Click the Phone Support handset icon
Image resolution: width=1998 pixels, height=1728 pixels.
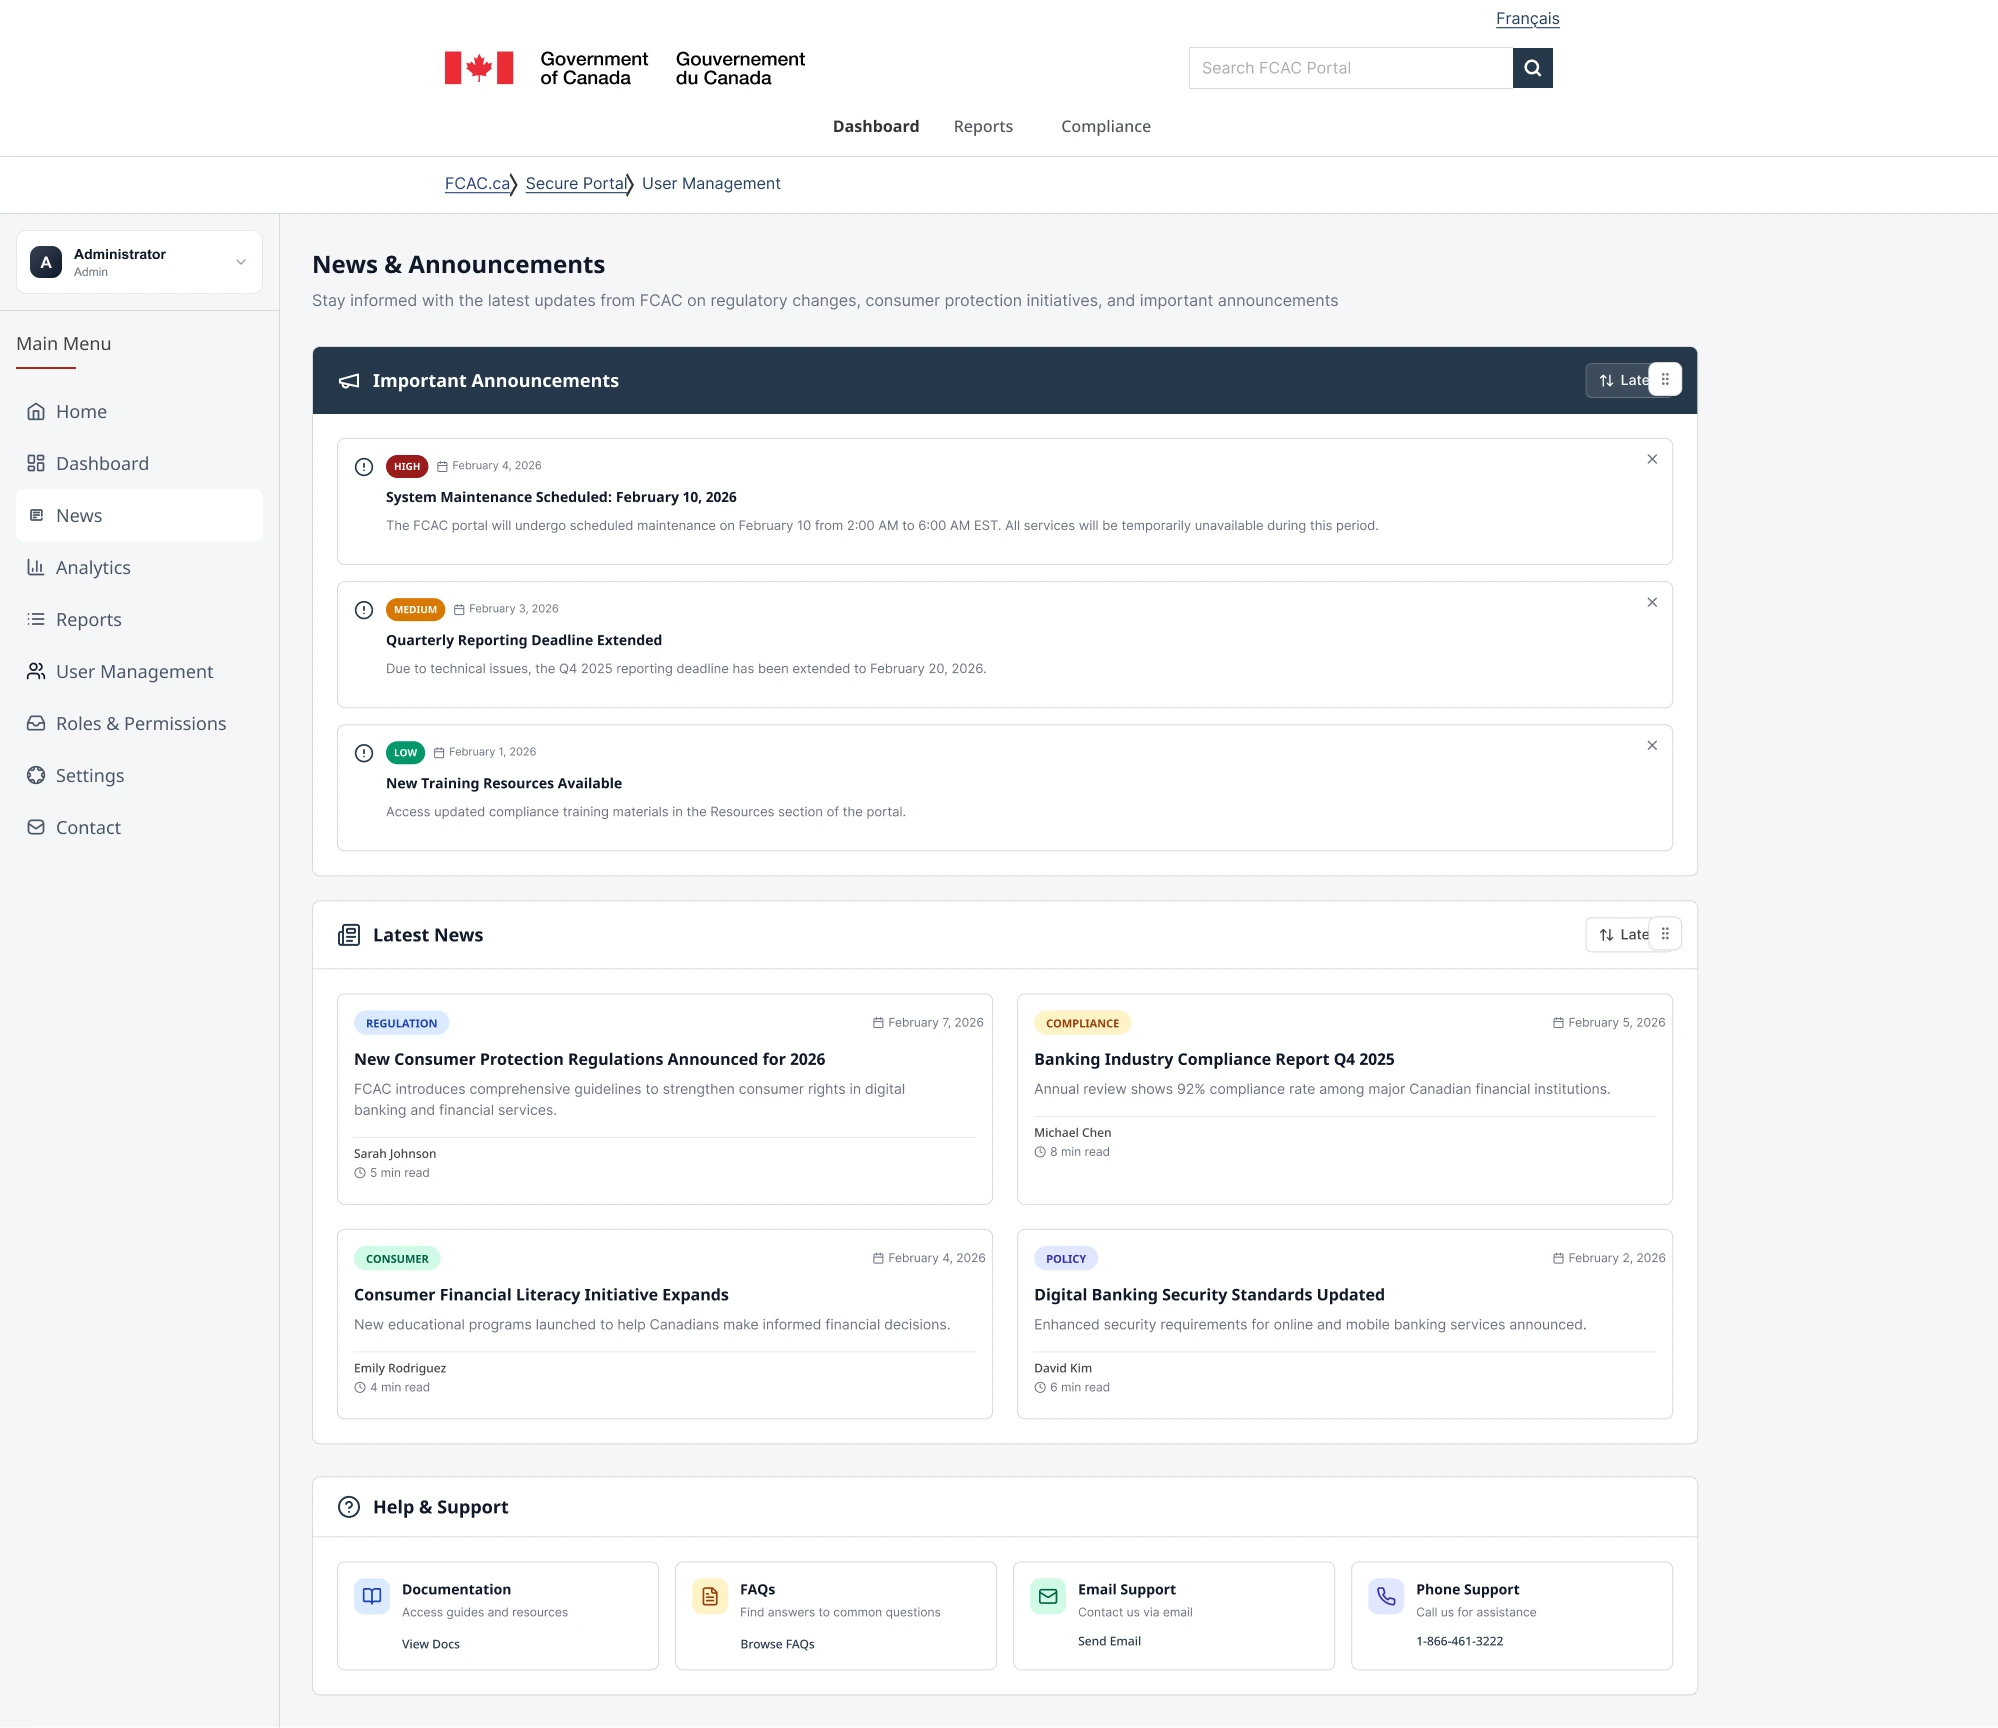1386,1596
